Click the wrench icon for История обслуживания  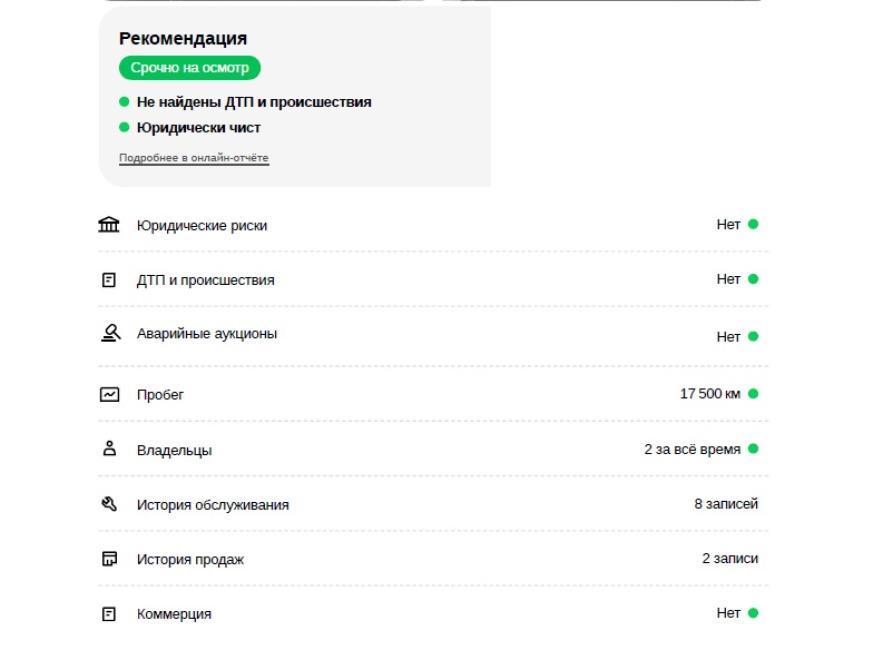coord(109,504)
